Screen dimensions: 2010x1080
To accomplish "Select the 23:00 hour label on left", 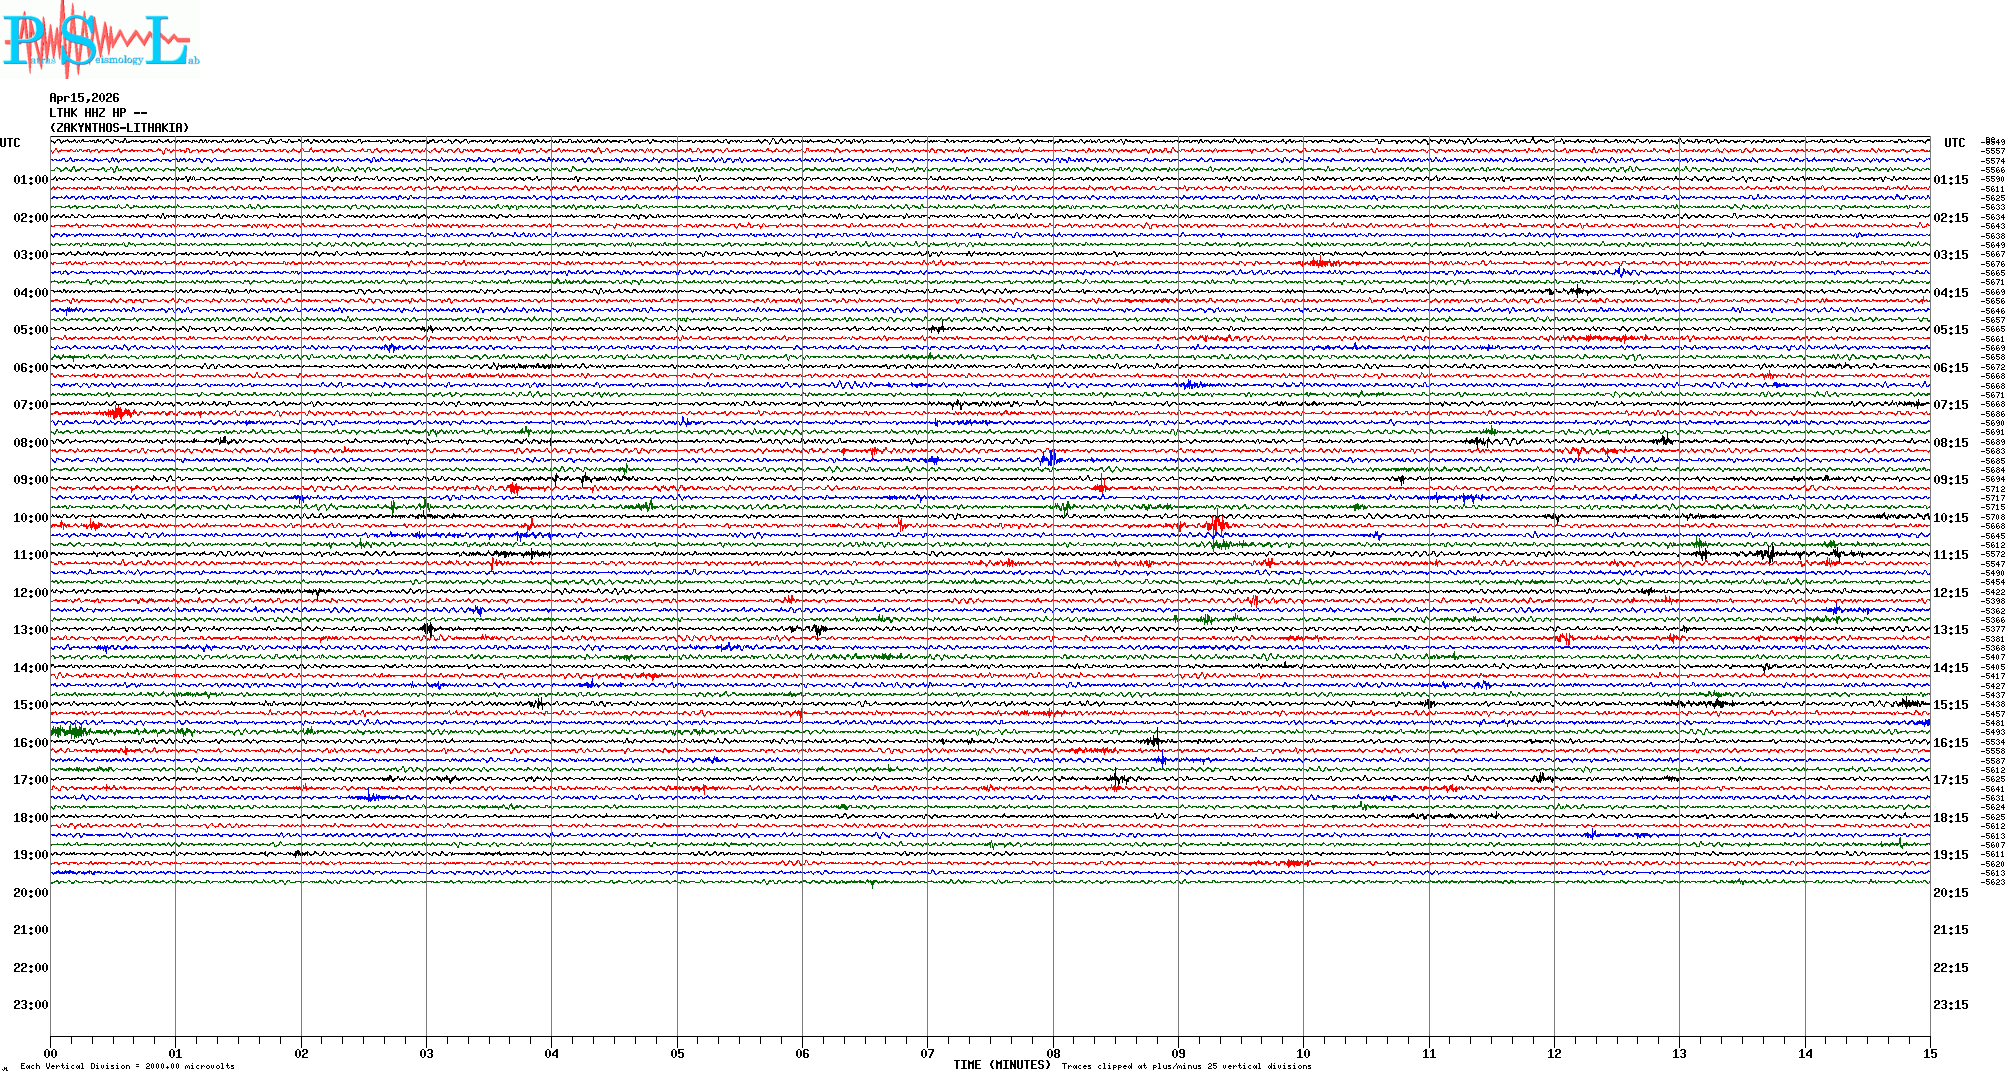I will 30,1005.
